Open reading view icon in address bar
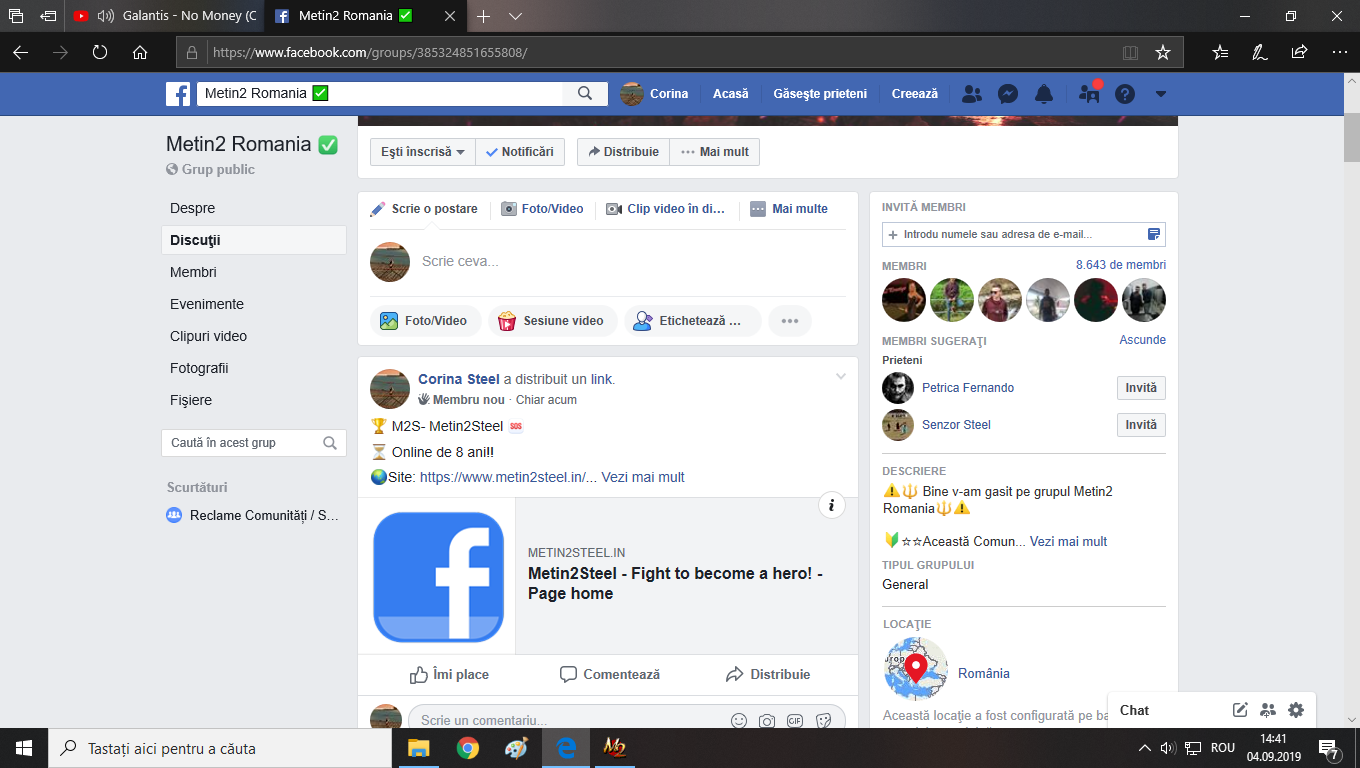Image resolution: width=1360 pixels, height=768 pixels. (x=1130, y=52)
